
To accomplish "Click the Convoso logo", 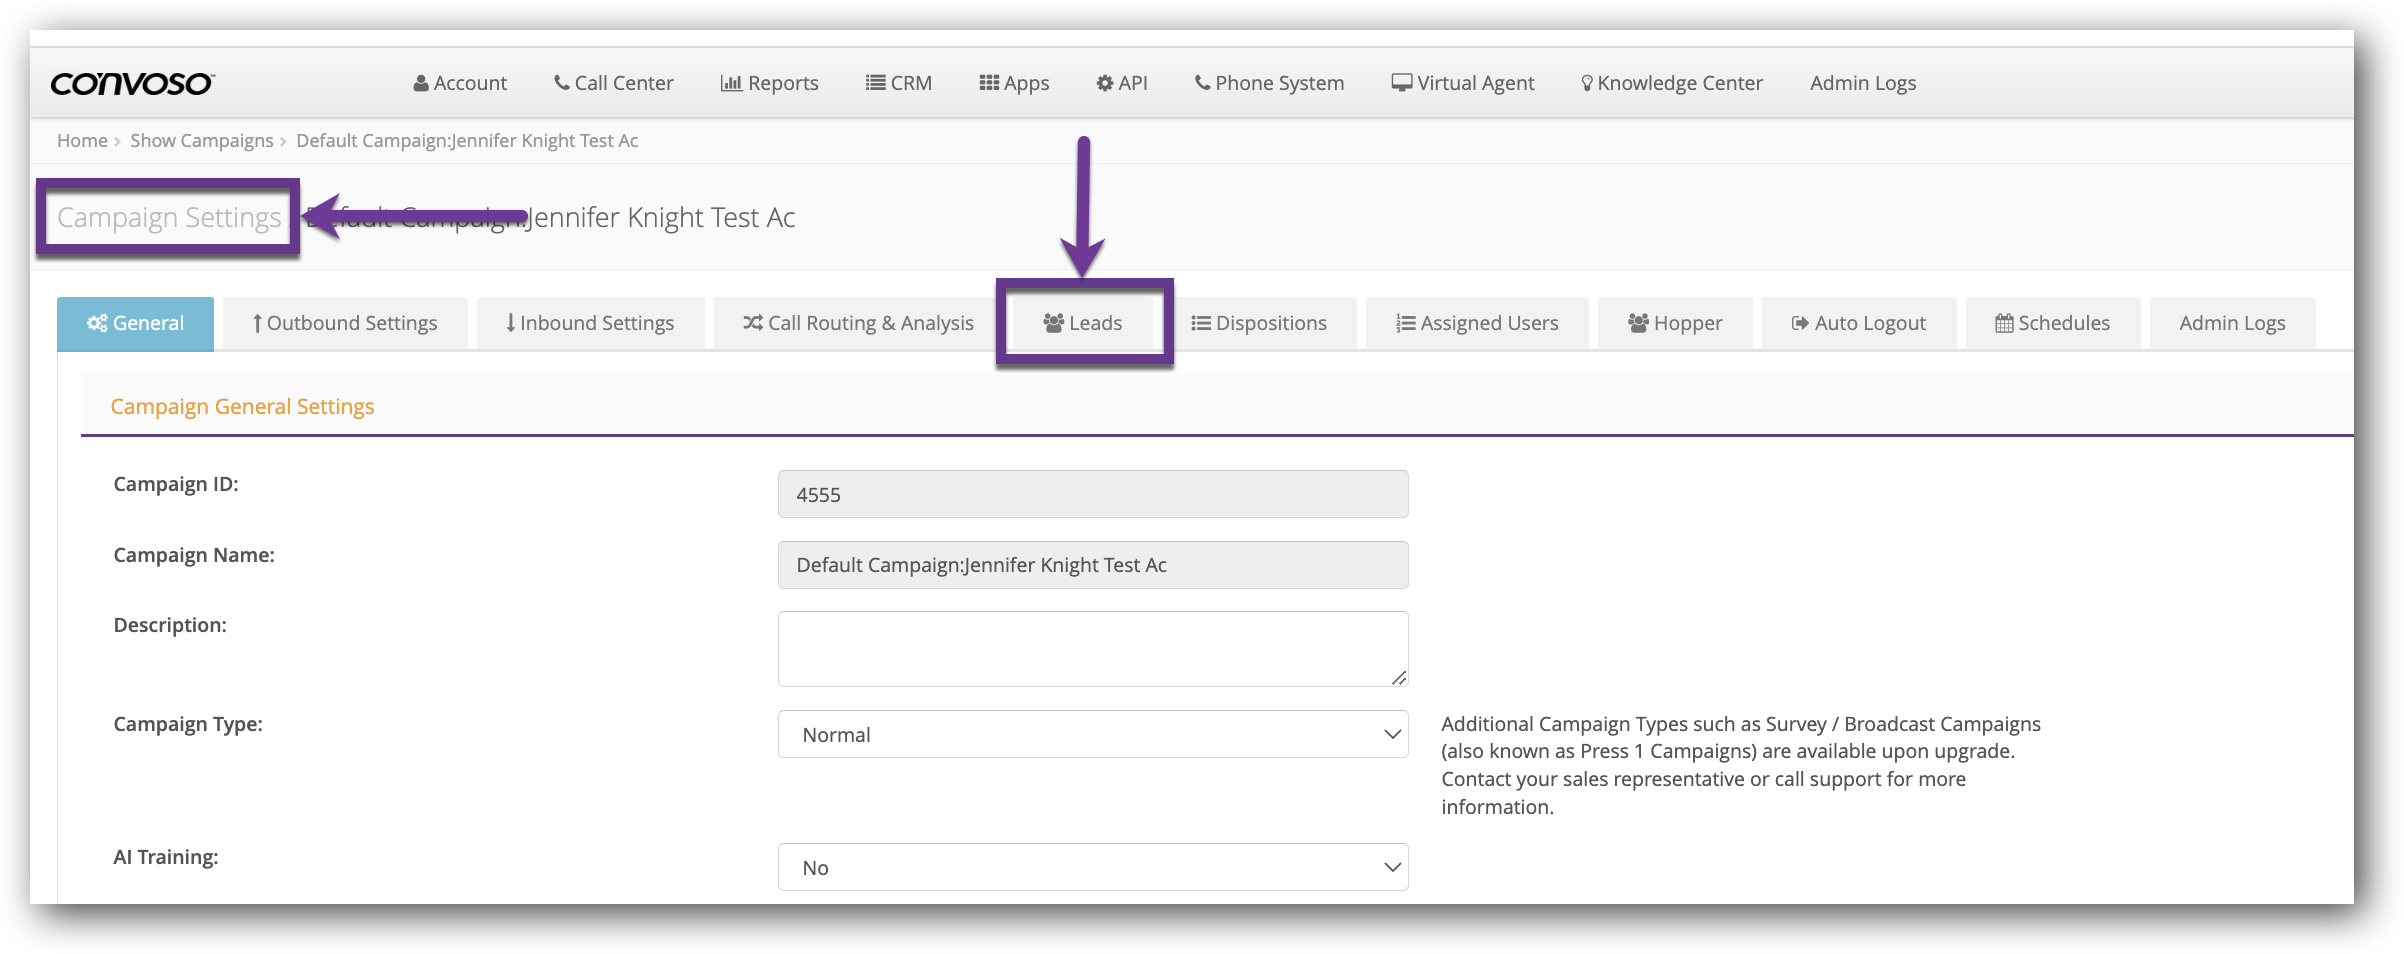I will [132, 84].
